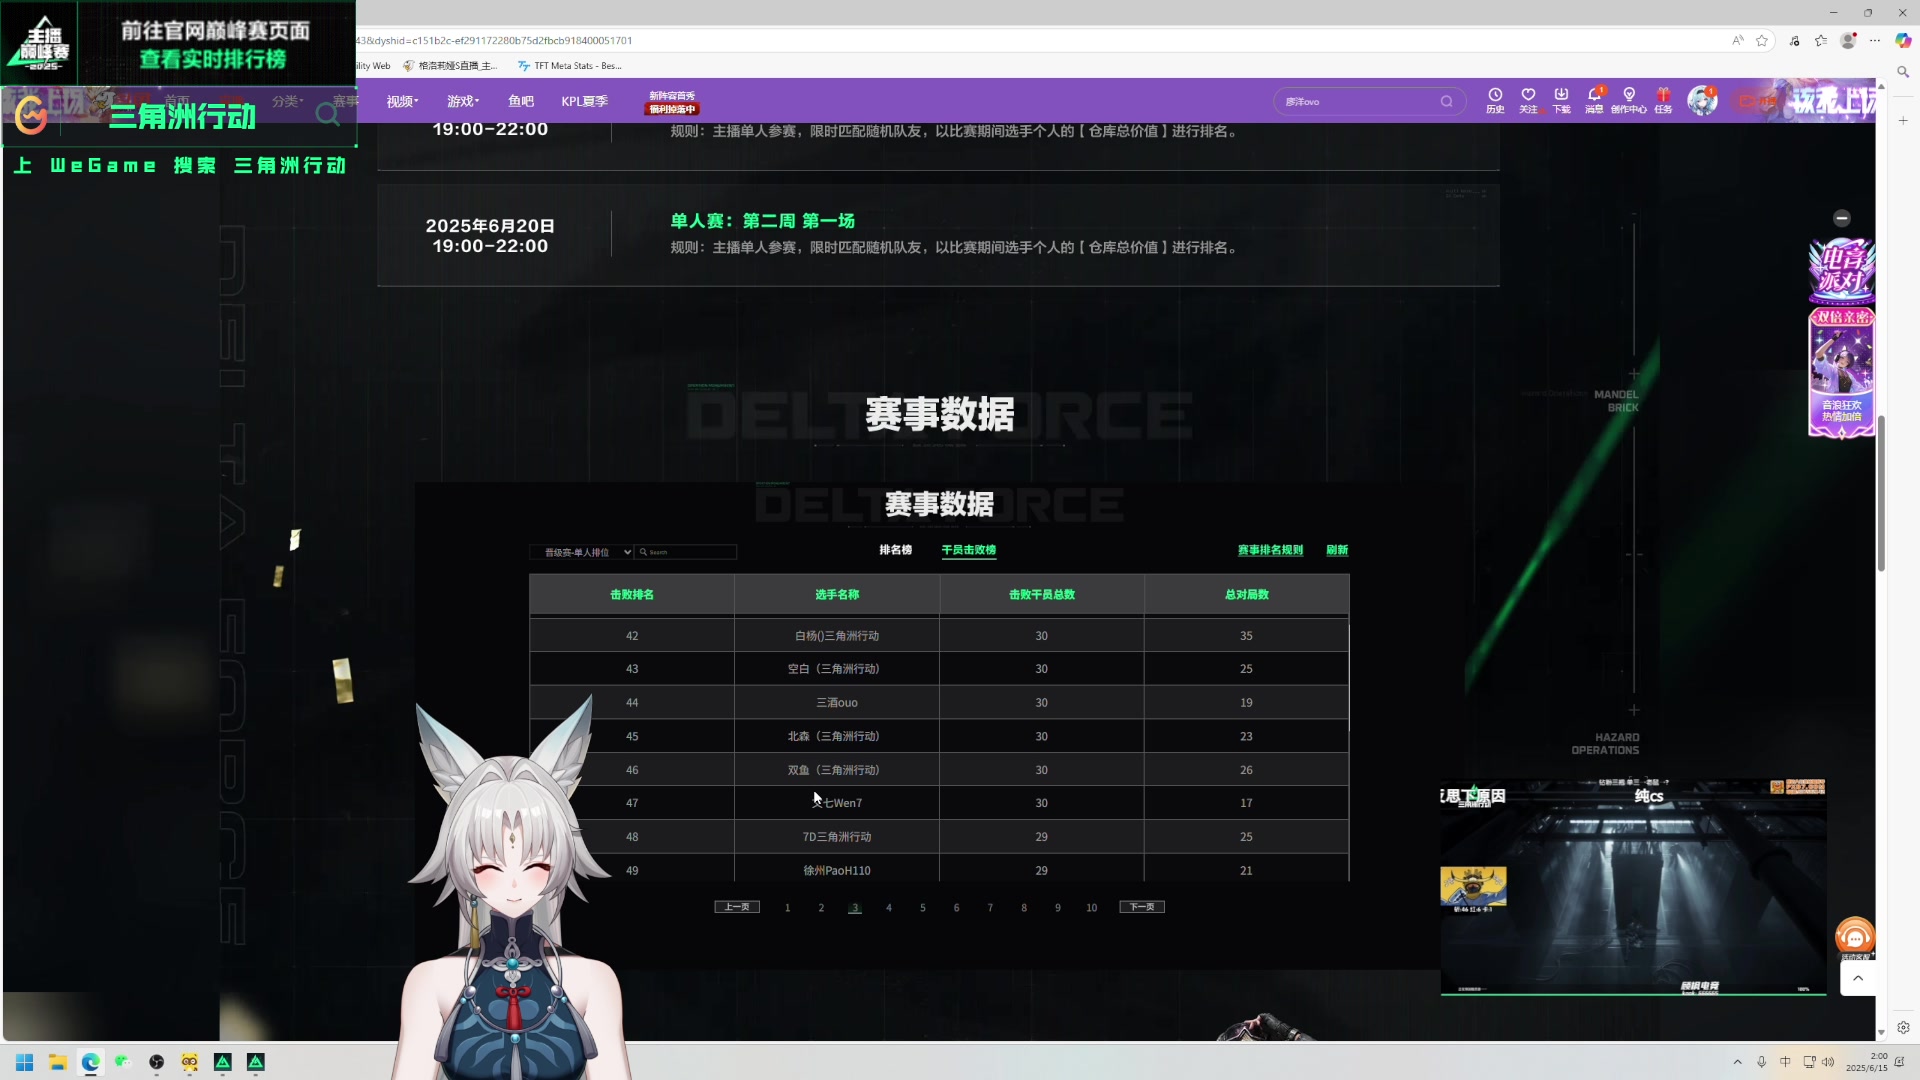Open the KPL夏季 nav item
Image resolution: width=1920 pixels, height=1080 pixels.
584,101
